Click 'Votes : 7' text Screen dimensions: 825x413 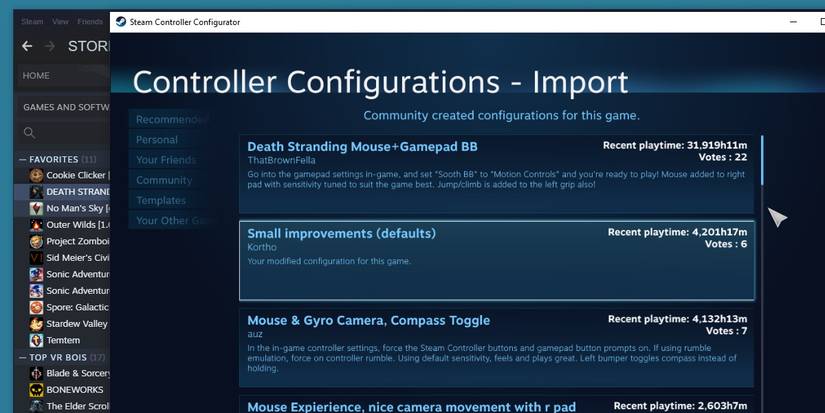[x=727, y=331]
